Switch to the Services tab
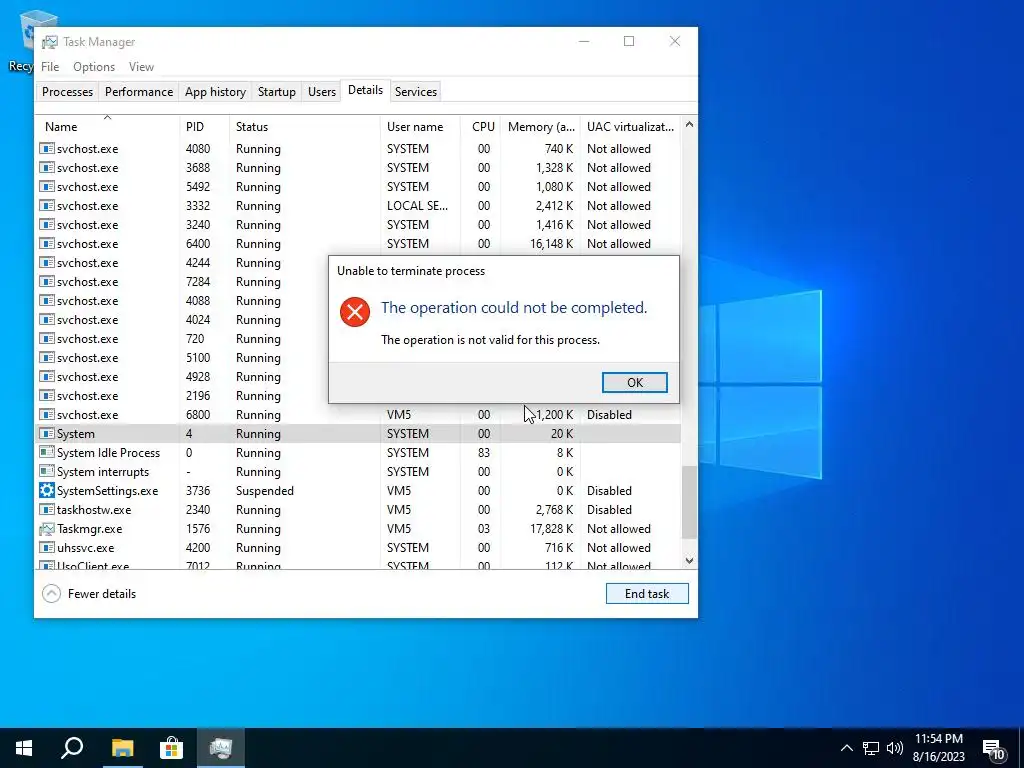1024x768 pixels. [416, 91]
